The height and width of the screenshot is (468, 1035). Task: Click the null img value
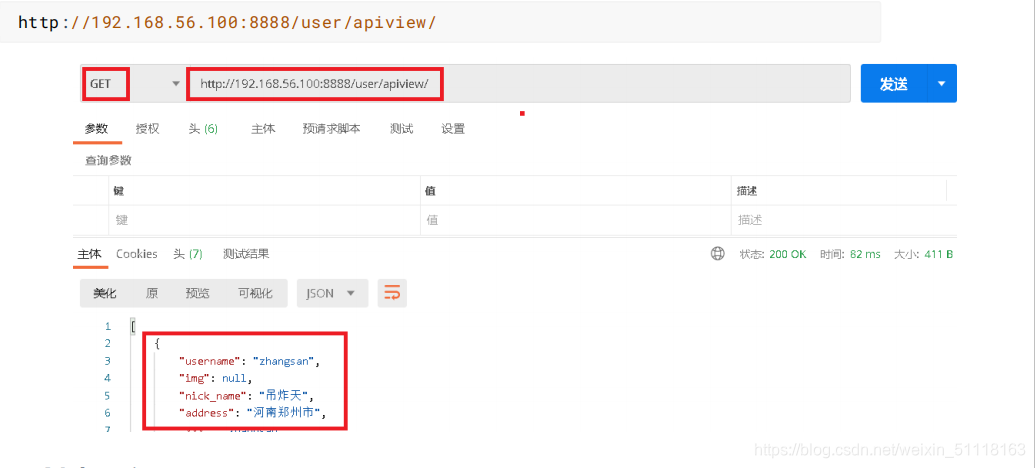(233, 378)
